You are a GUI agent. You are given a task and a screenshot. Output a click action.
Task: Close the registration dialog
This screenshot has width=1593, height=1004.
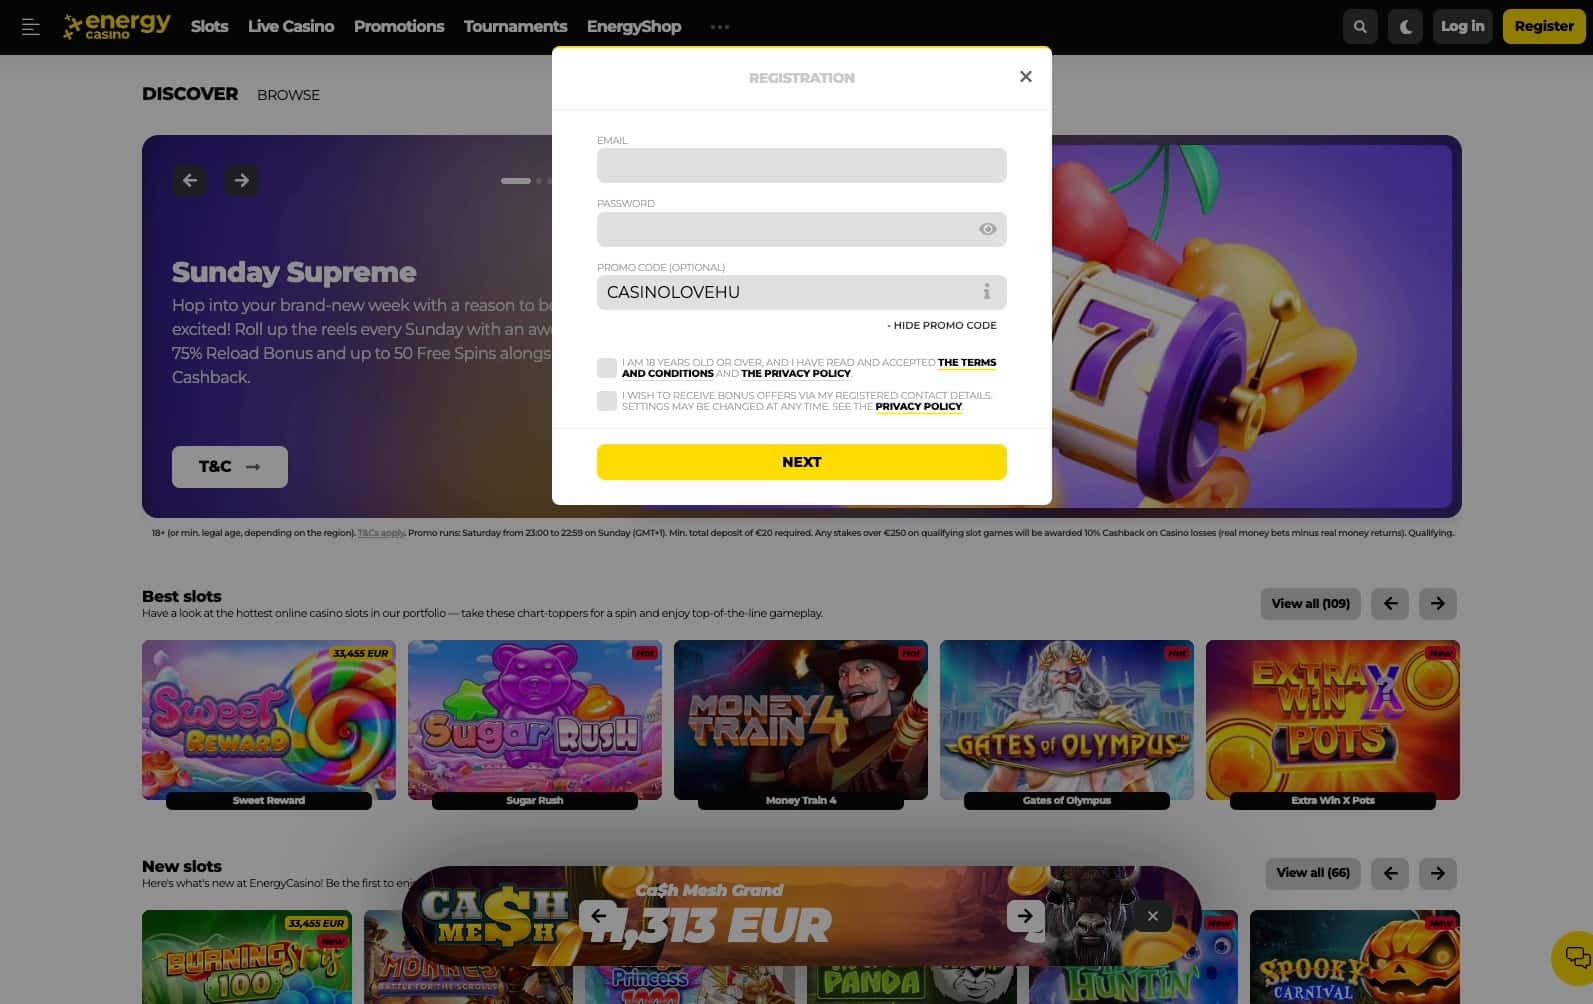click(1025, 77)
